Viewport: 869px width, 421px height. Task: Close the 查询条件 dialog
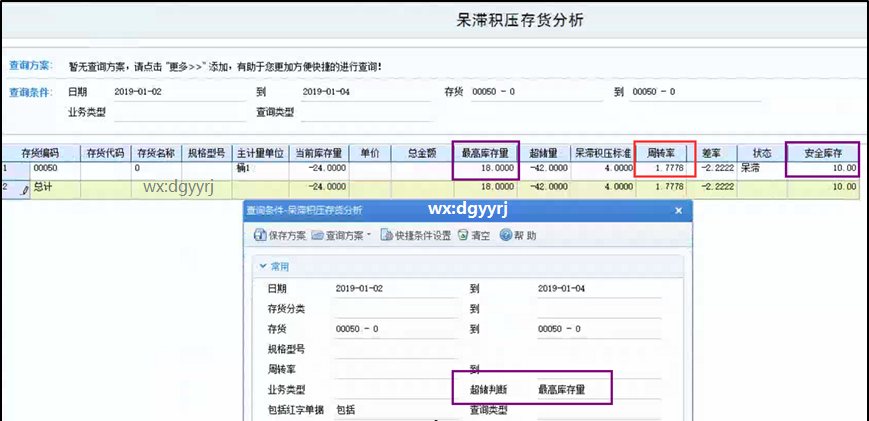pos(679,210)
